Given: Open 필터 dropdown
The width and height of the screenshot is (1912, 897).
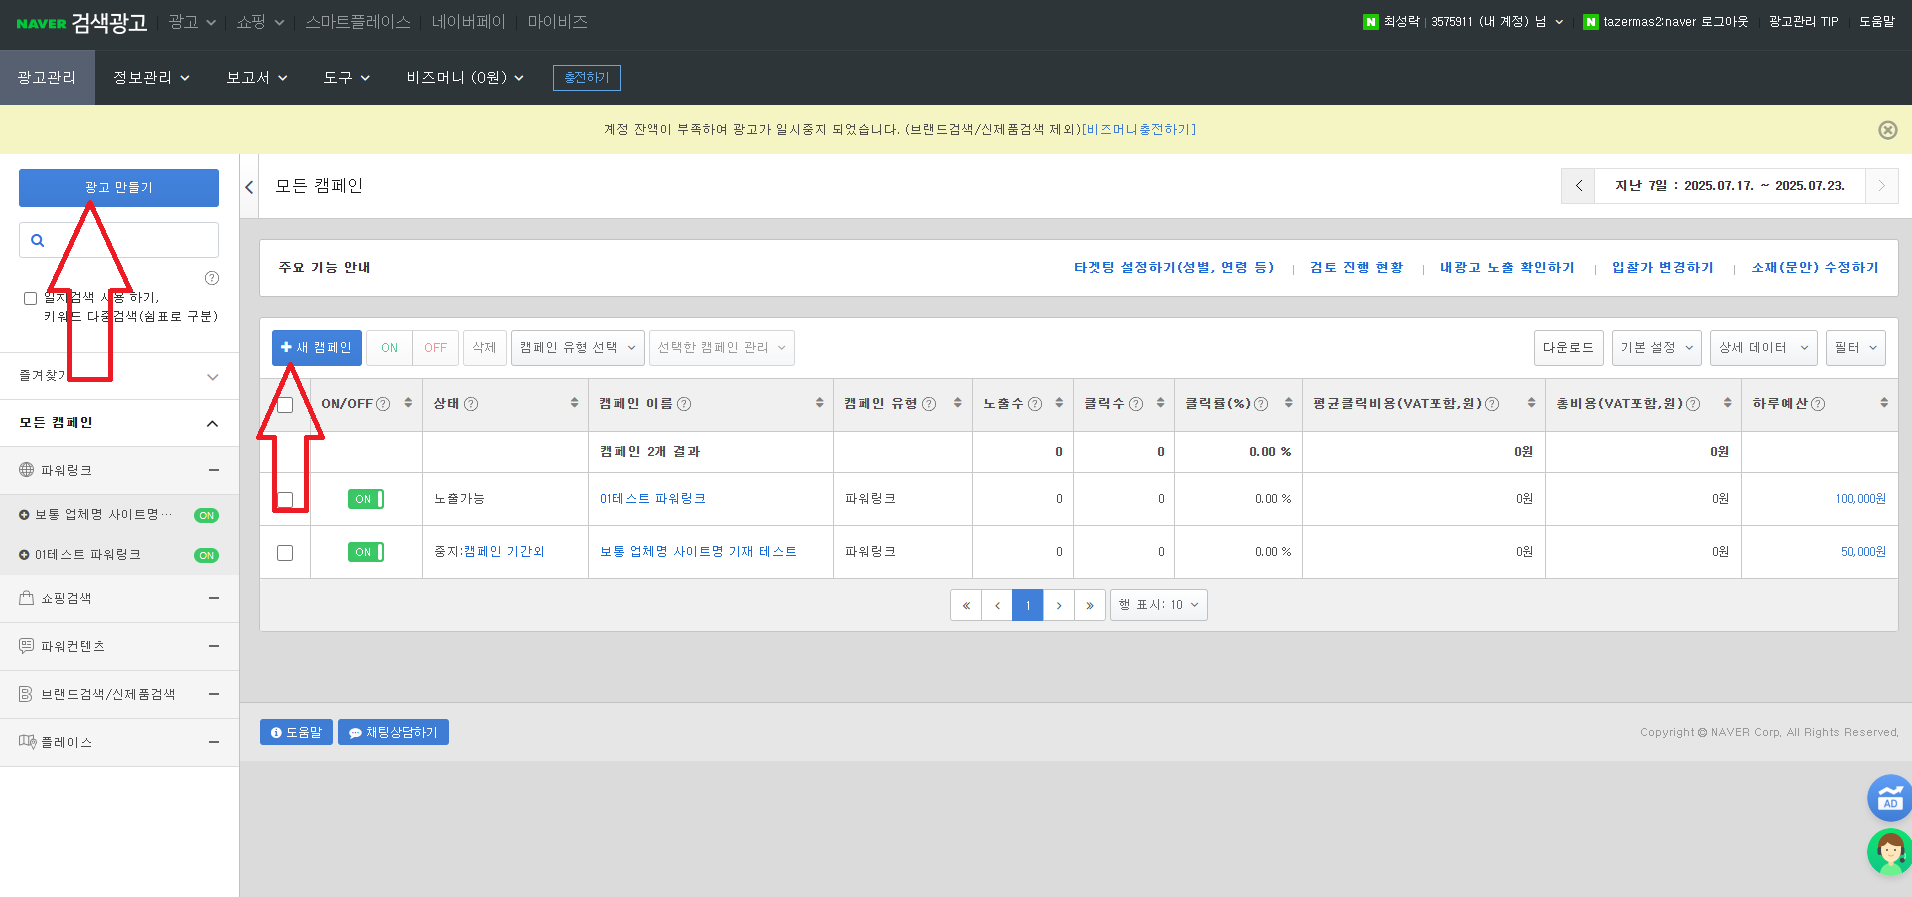Looking at the screenshot, I should (x=1855, y=348).
